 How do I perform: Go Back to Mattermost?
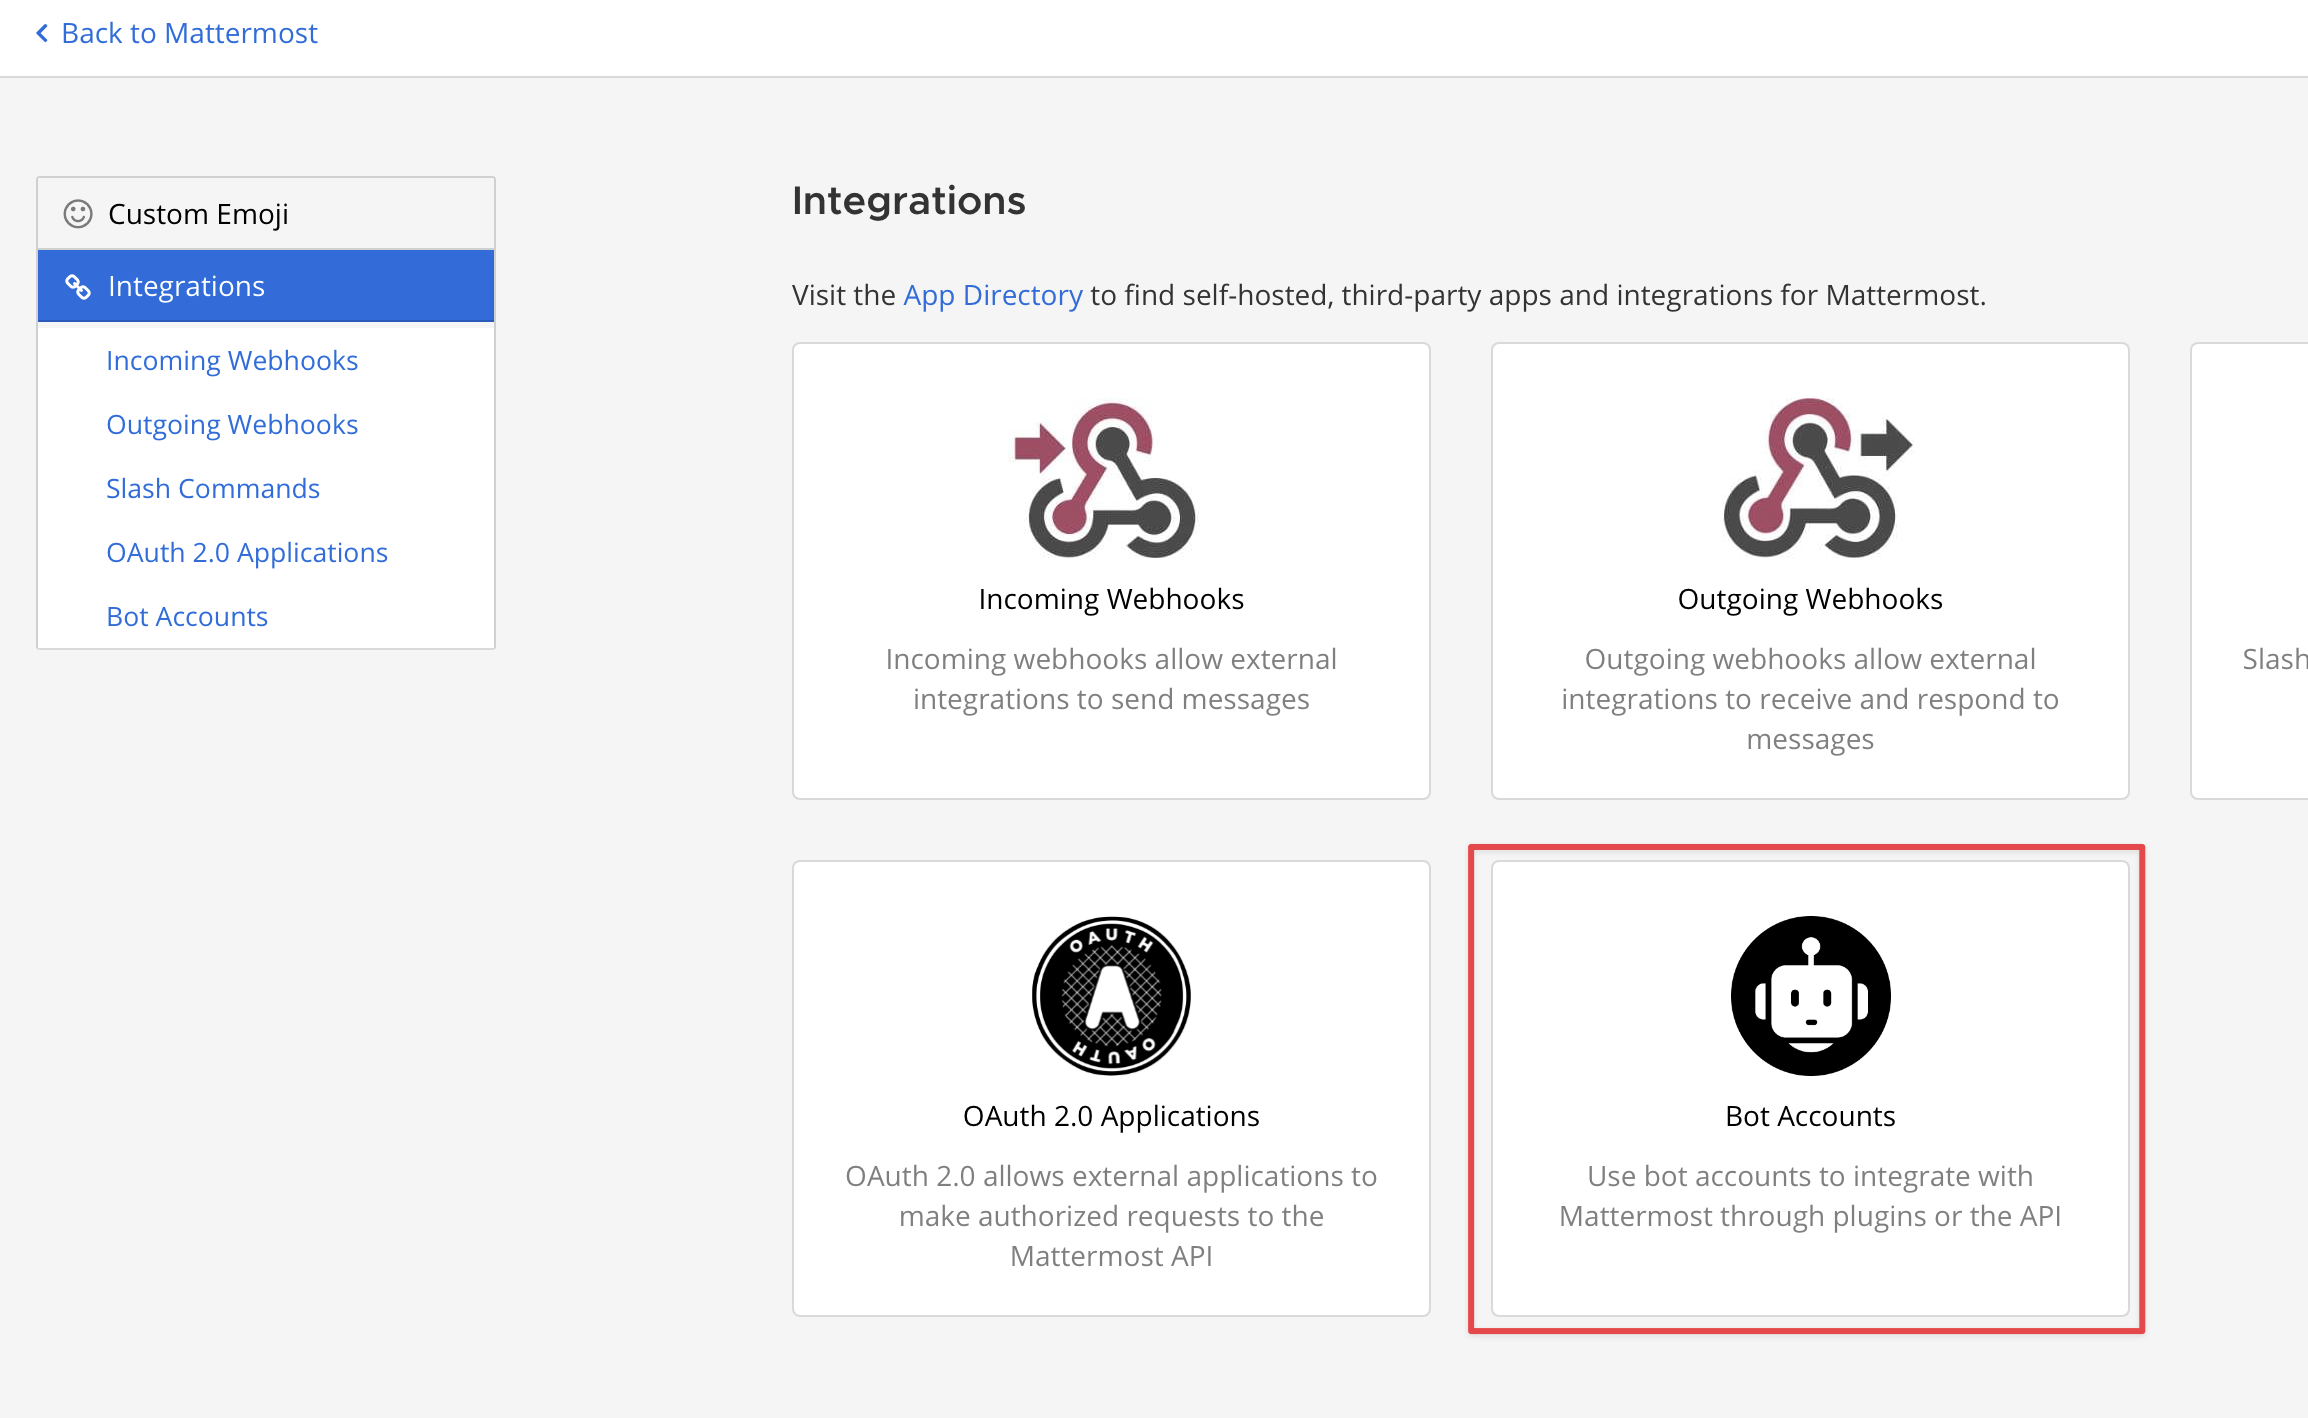tap(188, 33)
